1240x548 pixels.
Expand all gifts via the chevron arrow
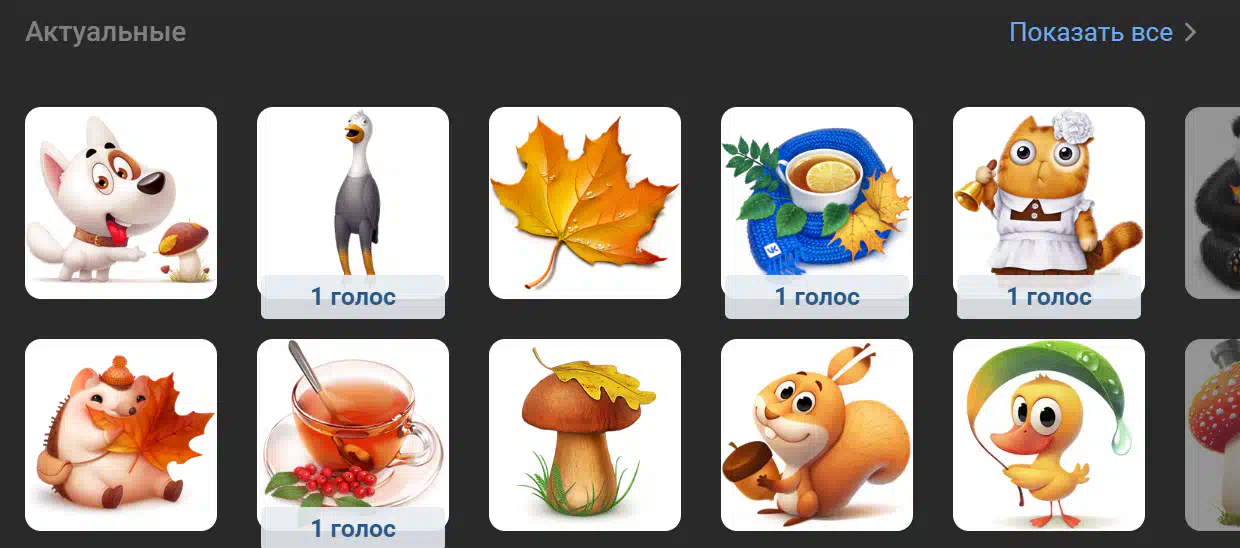(x=1190, y=32)
